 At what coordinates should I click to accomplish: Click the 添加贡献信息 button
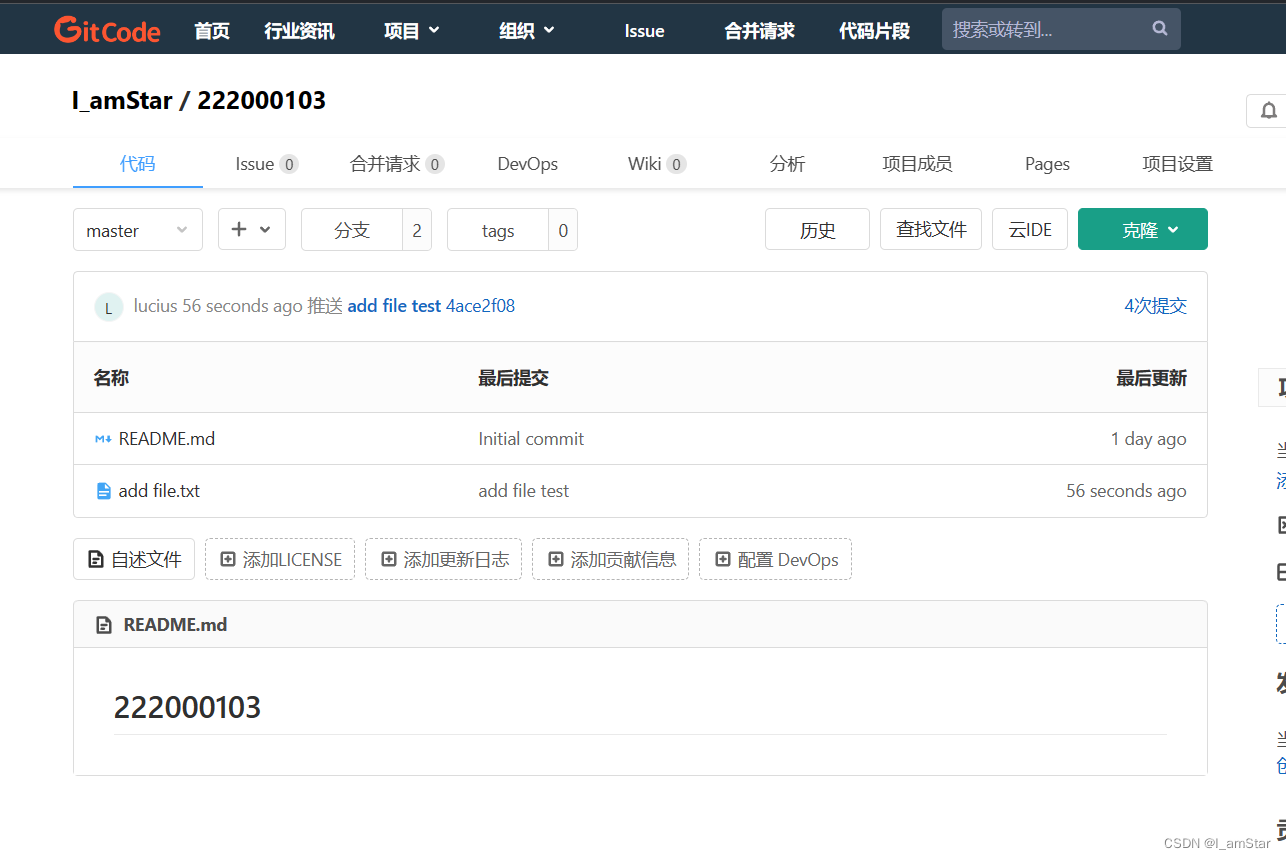pyautogui.click(x=610, y=559)
